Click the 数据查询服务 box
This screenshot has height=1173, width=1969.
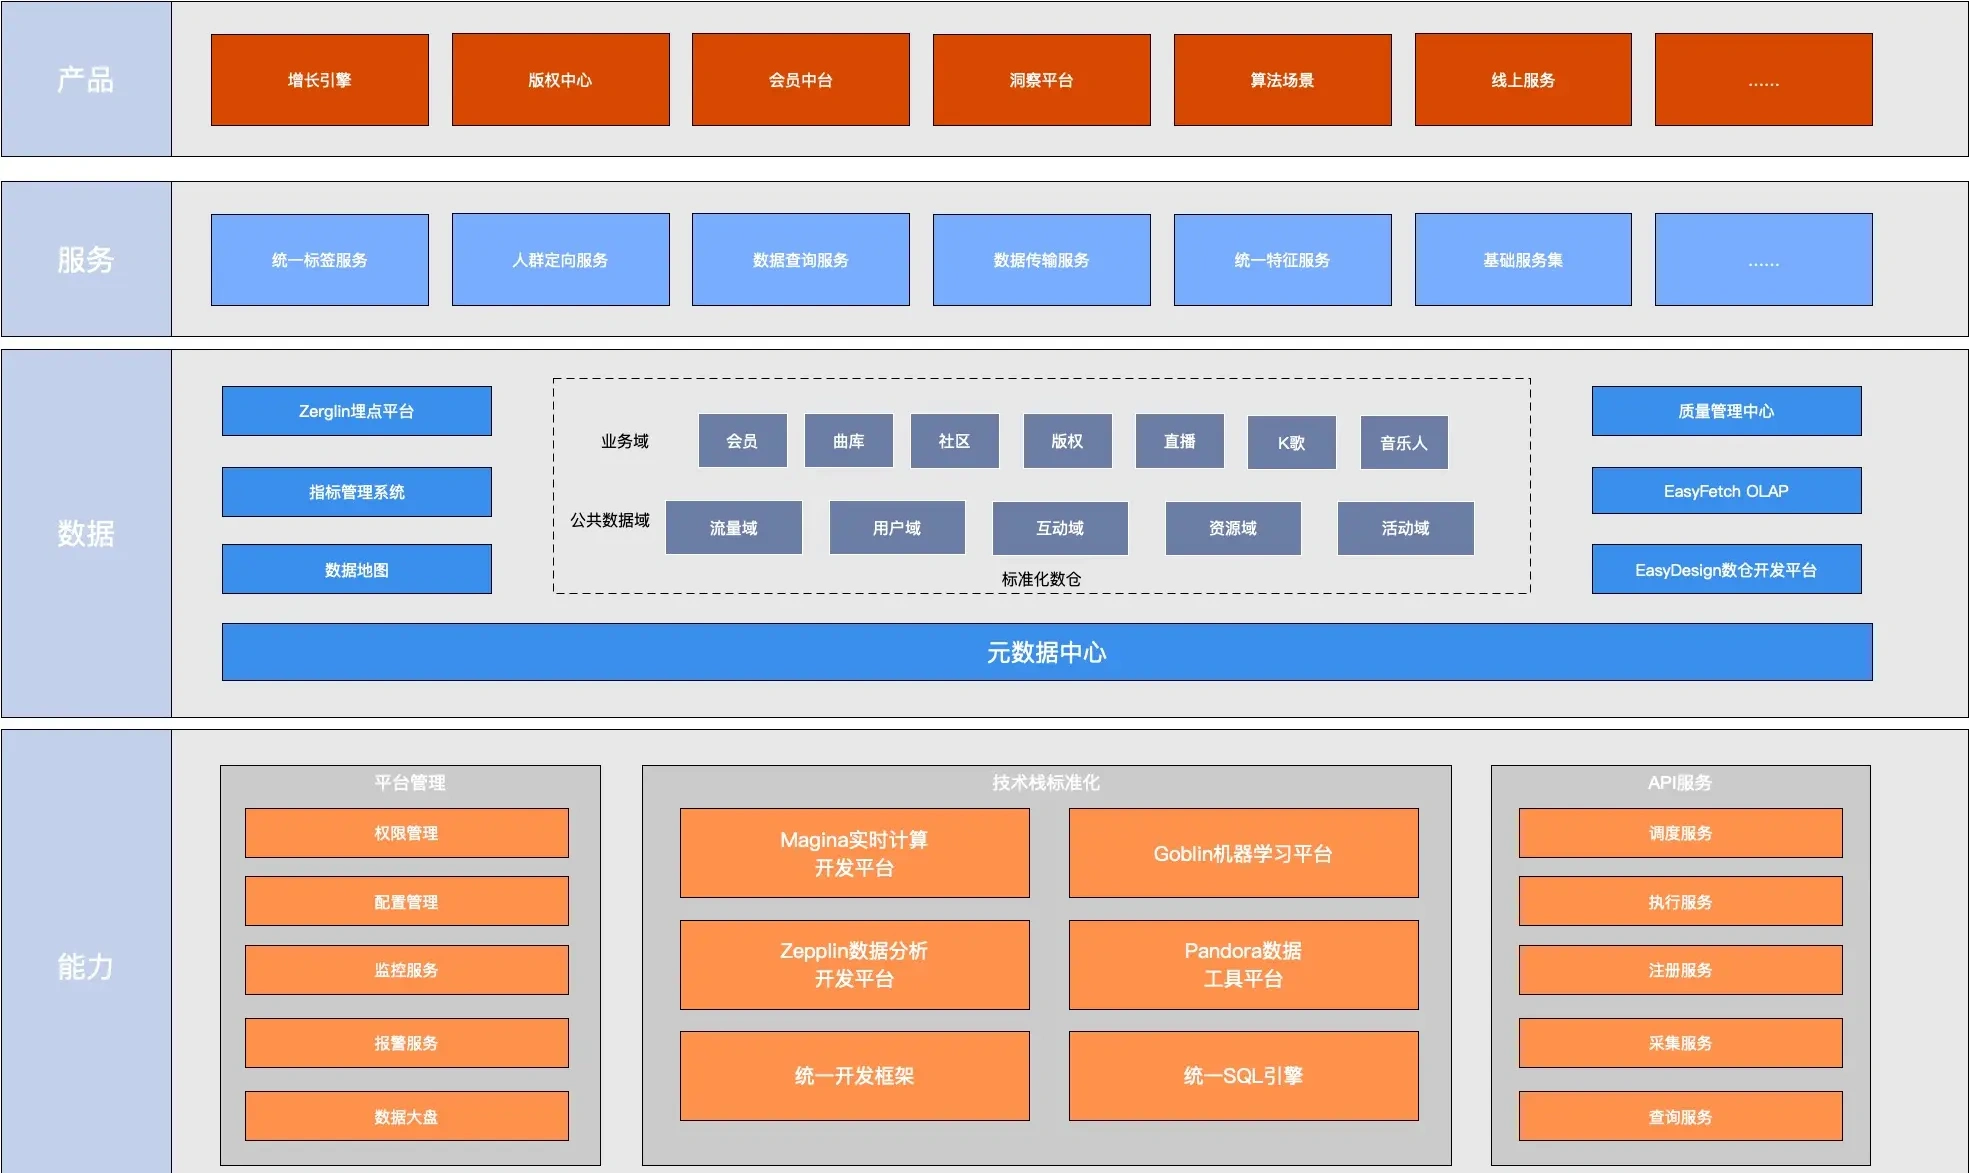(x=800, y=260)
